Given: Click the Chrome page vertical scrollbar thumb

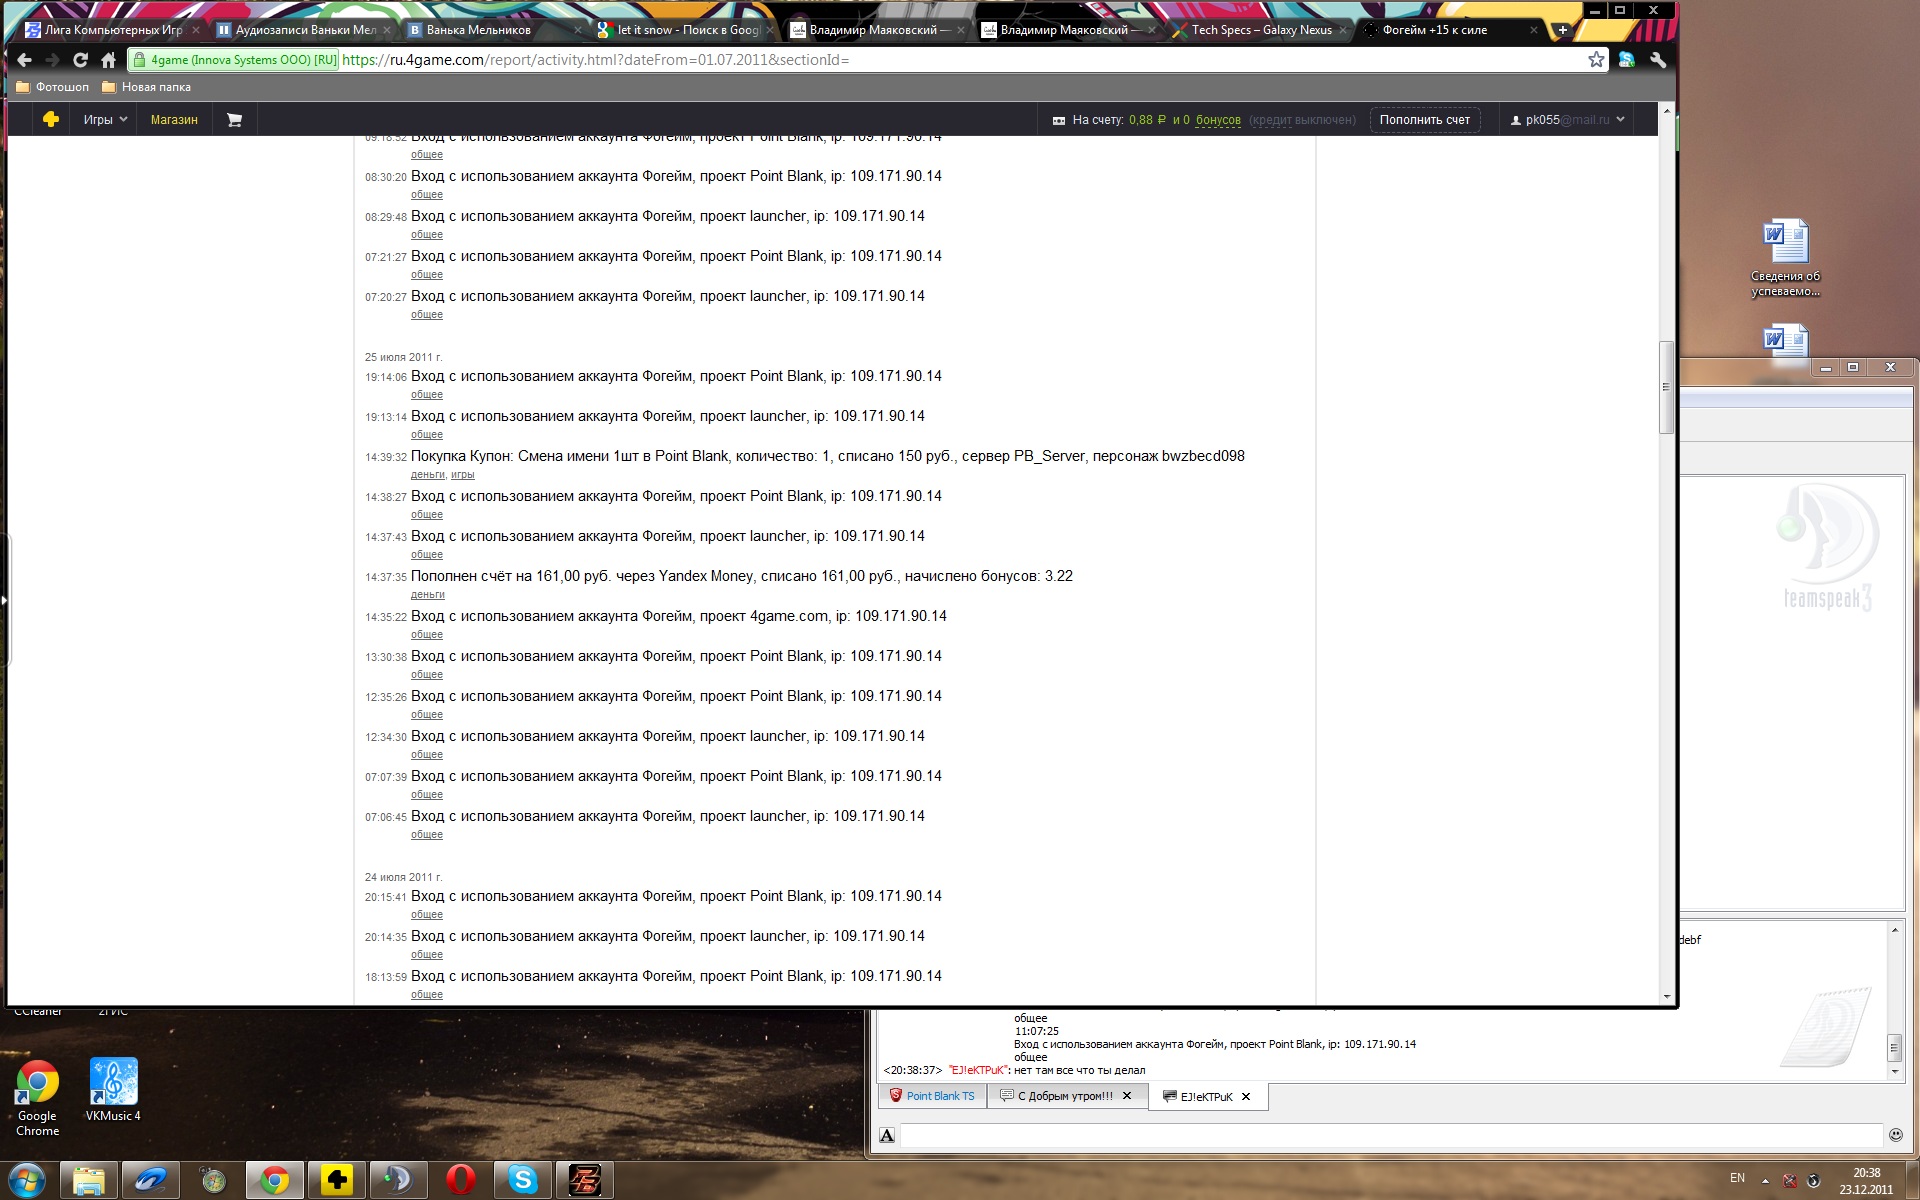Looking at the screenshot, I should (x=1666, y=387).
